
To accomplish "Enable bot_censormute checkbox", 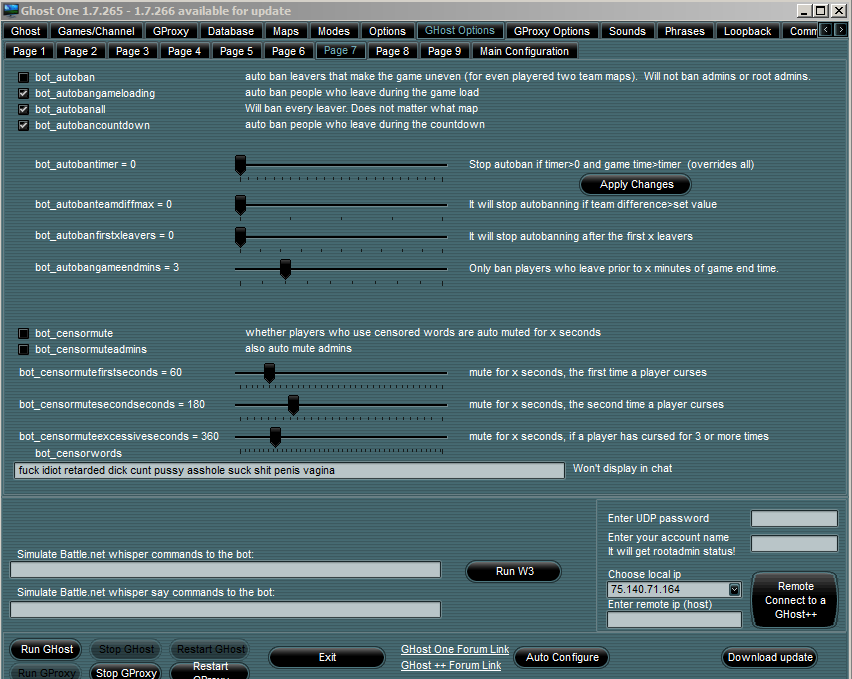I will (23, 333).
